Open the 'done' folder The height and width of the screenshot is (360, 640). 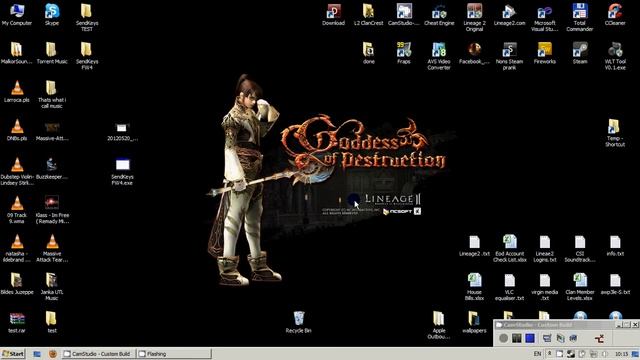(x=369, y=53)
